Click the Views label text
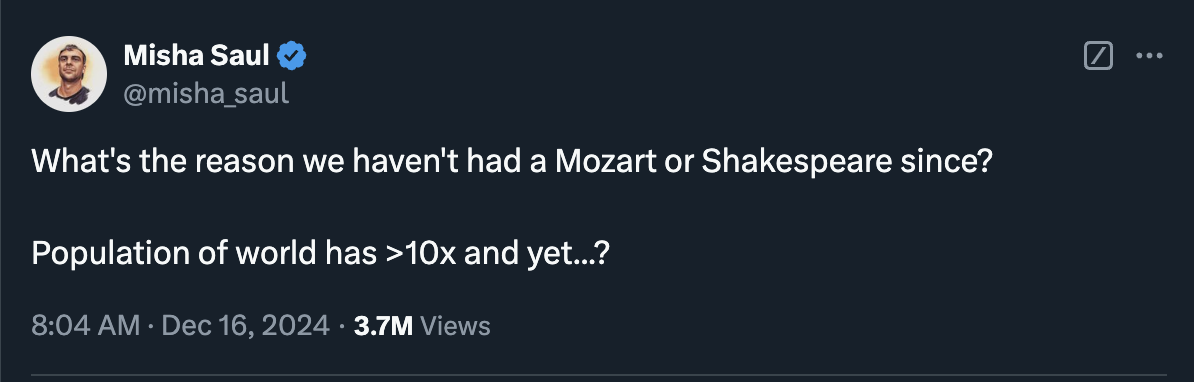 (x=455, y=326)
